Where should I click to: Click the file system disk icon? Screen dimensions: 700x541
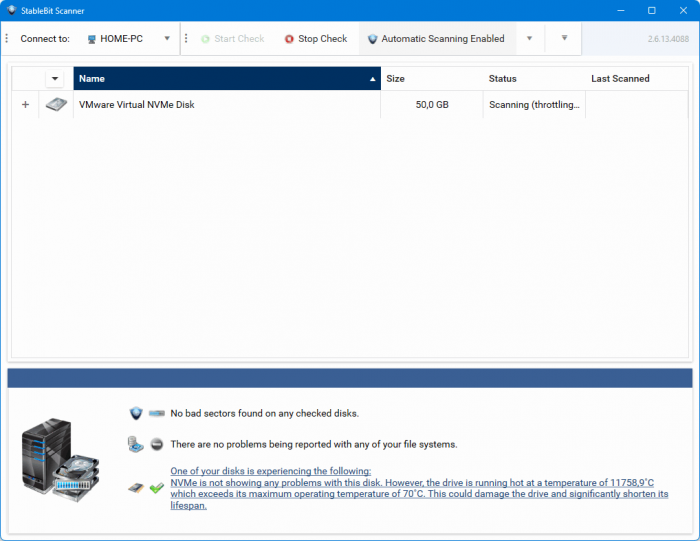(135, 444)
